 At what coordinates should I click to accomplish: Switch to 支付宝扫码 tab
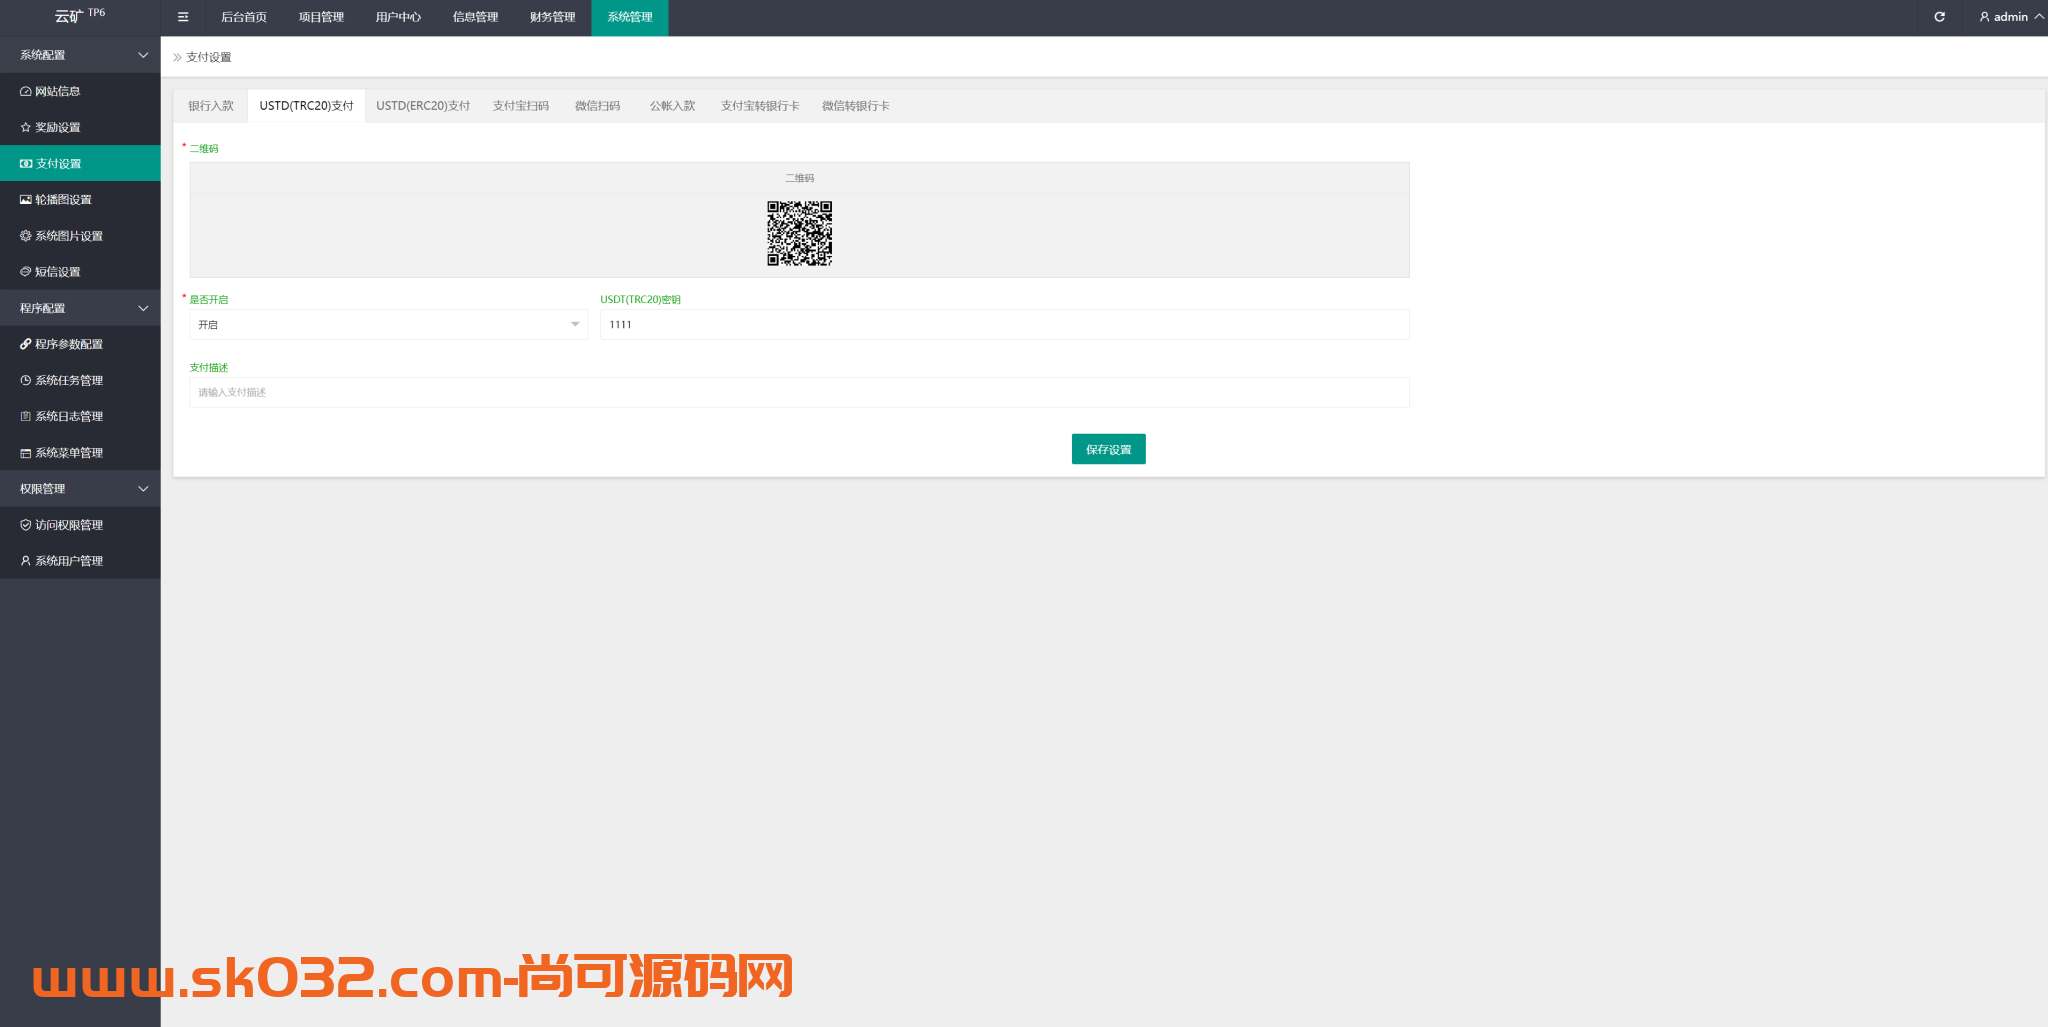pyautogui.click(x=521, y=106)
